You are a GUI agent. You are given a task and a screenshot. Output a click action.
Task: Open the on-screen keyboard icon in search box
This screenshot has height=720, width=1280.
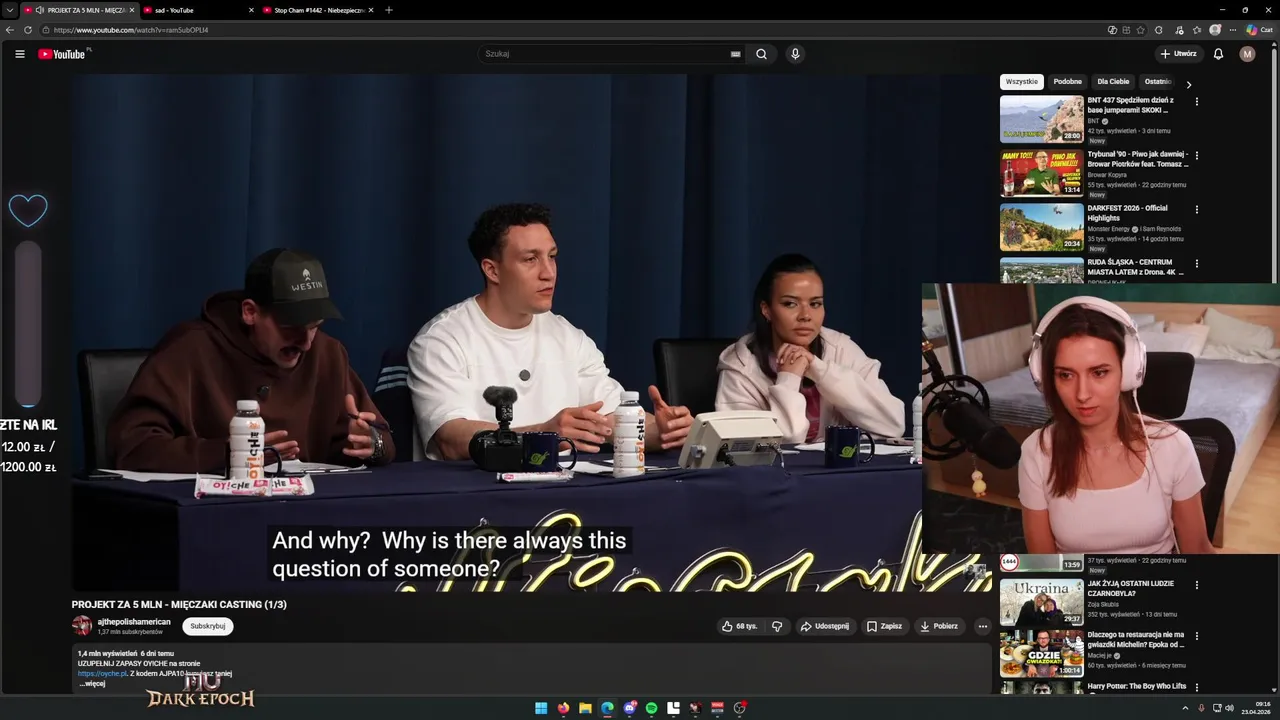(735, 54)
